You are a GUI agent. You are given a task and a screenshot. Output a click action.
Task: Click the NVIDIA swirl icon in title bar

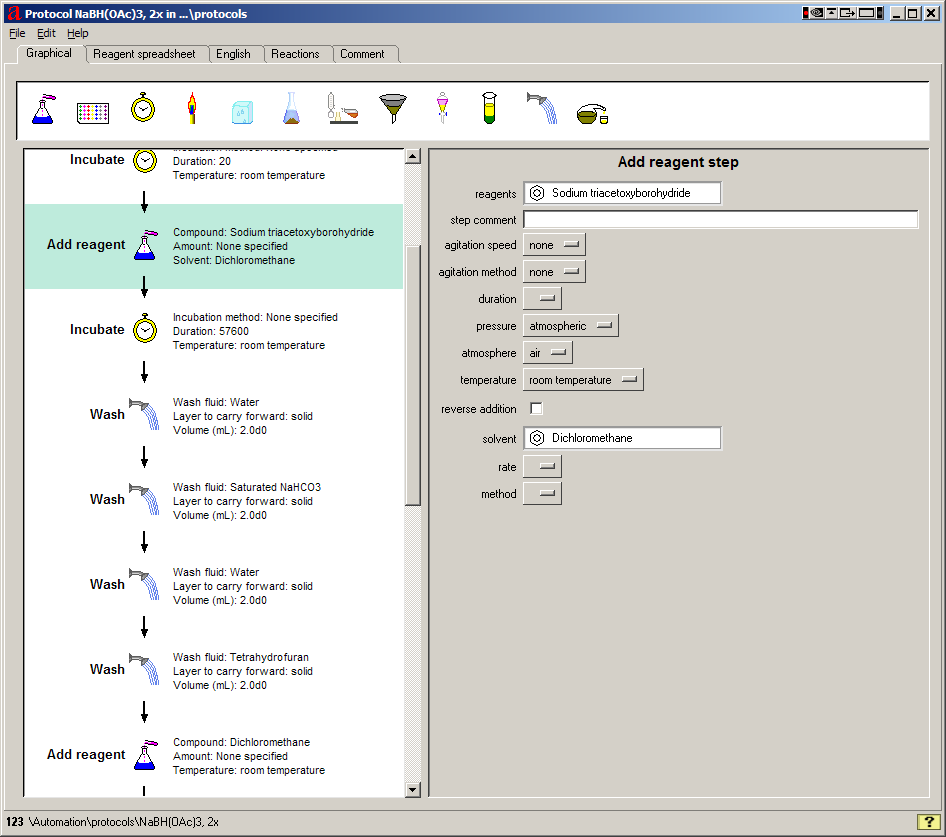click(x=817, y=13)
